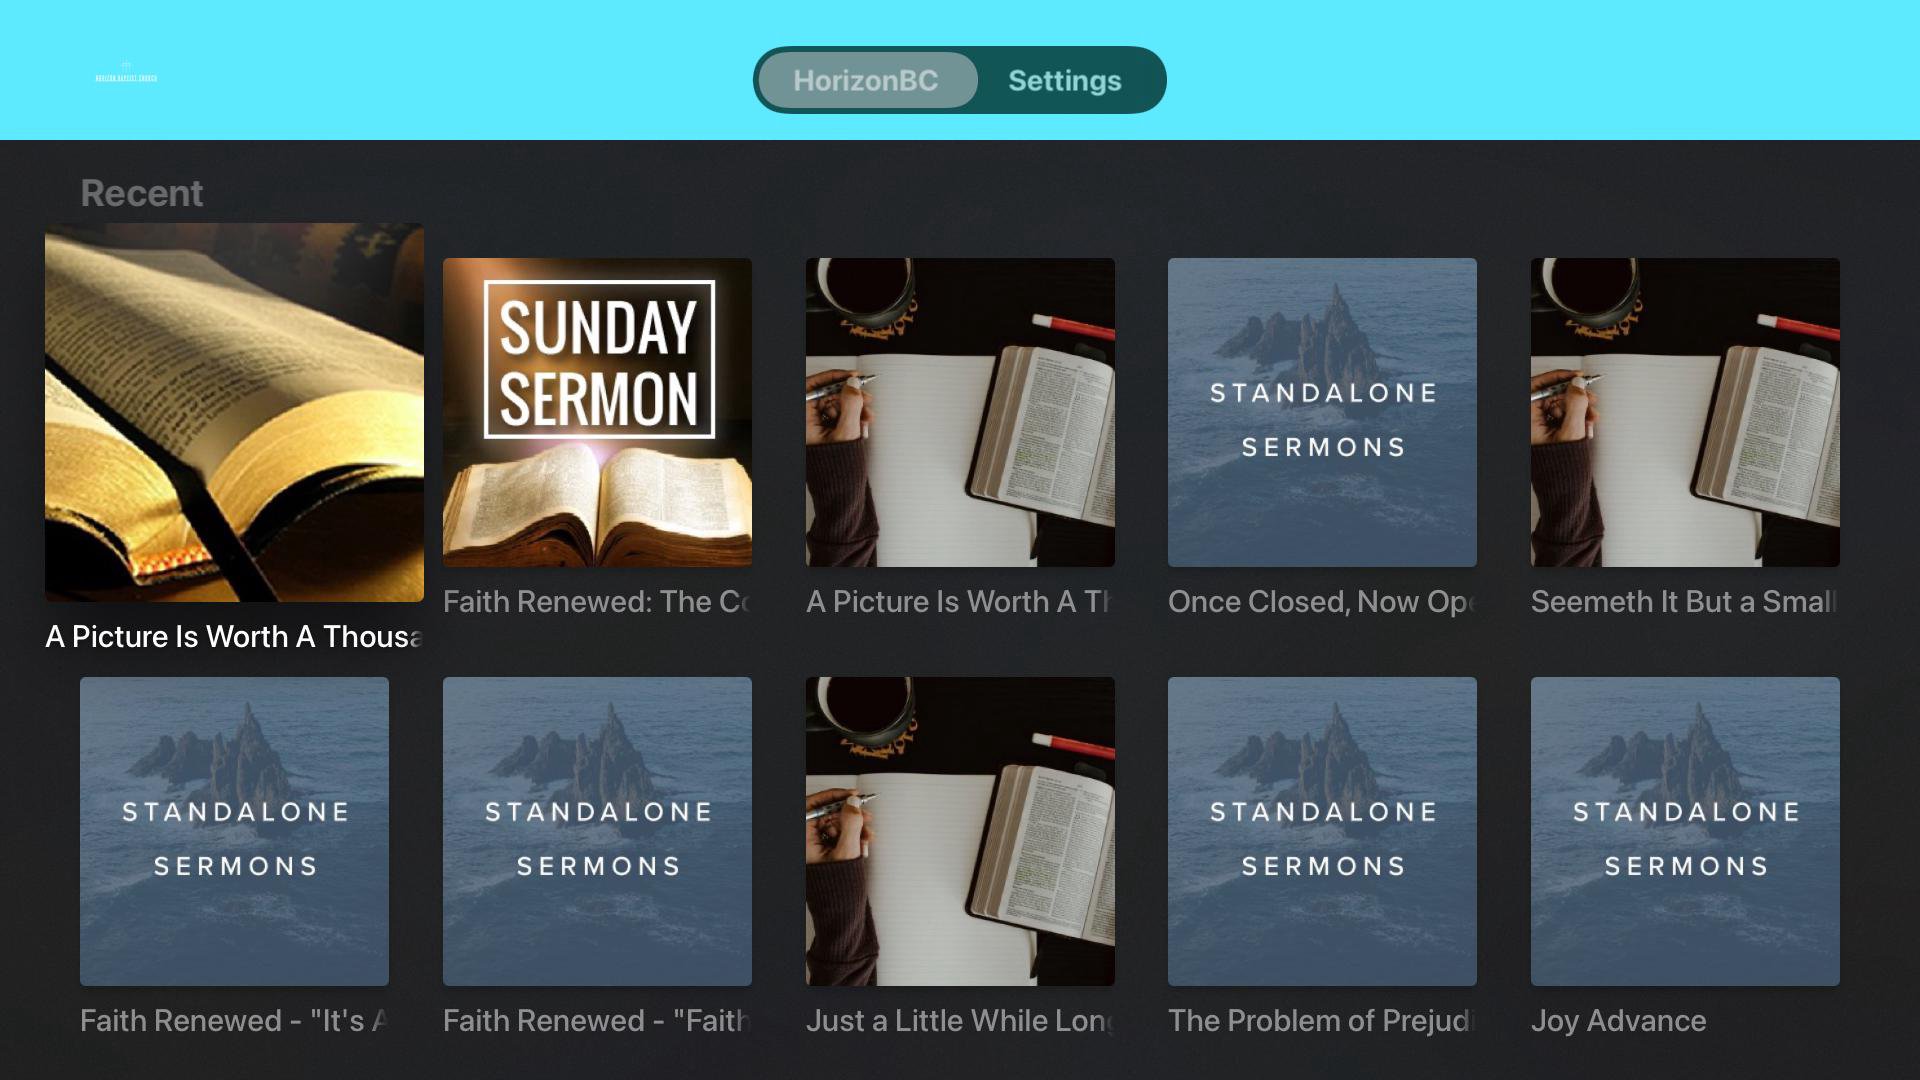
Task: Click the 'Seemeth It But a Small' title text
Action: (1685, 601)
